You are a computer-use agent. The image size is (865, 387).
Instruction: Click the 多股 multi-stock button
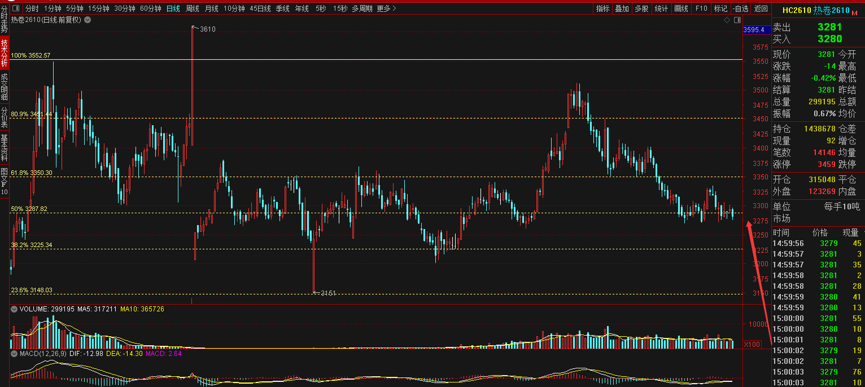(x=641, y=8)
